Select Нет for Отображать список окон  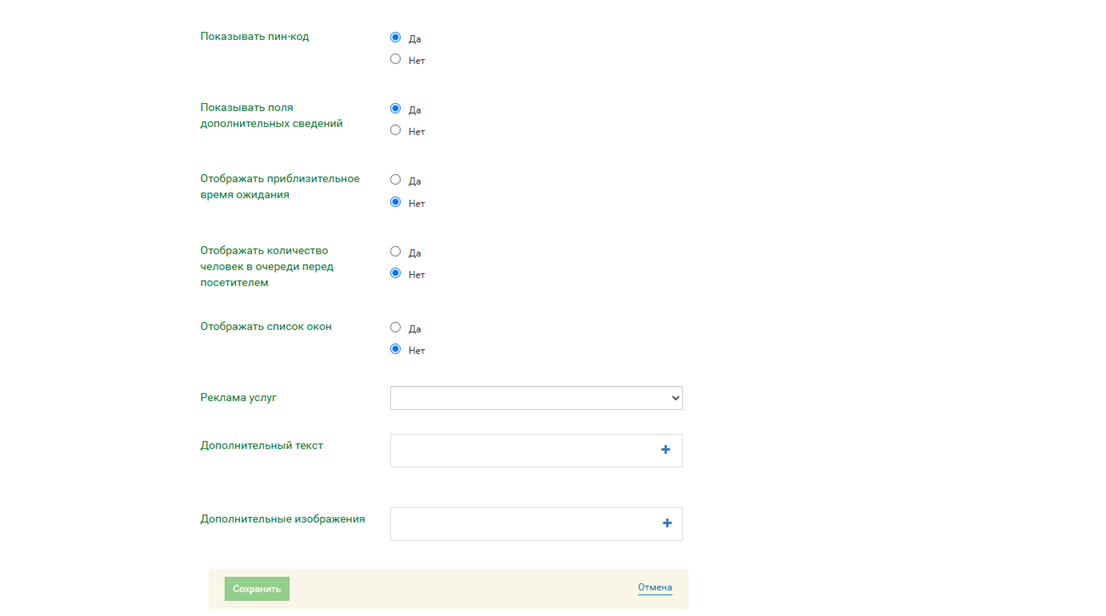[395, 349]
